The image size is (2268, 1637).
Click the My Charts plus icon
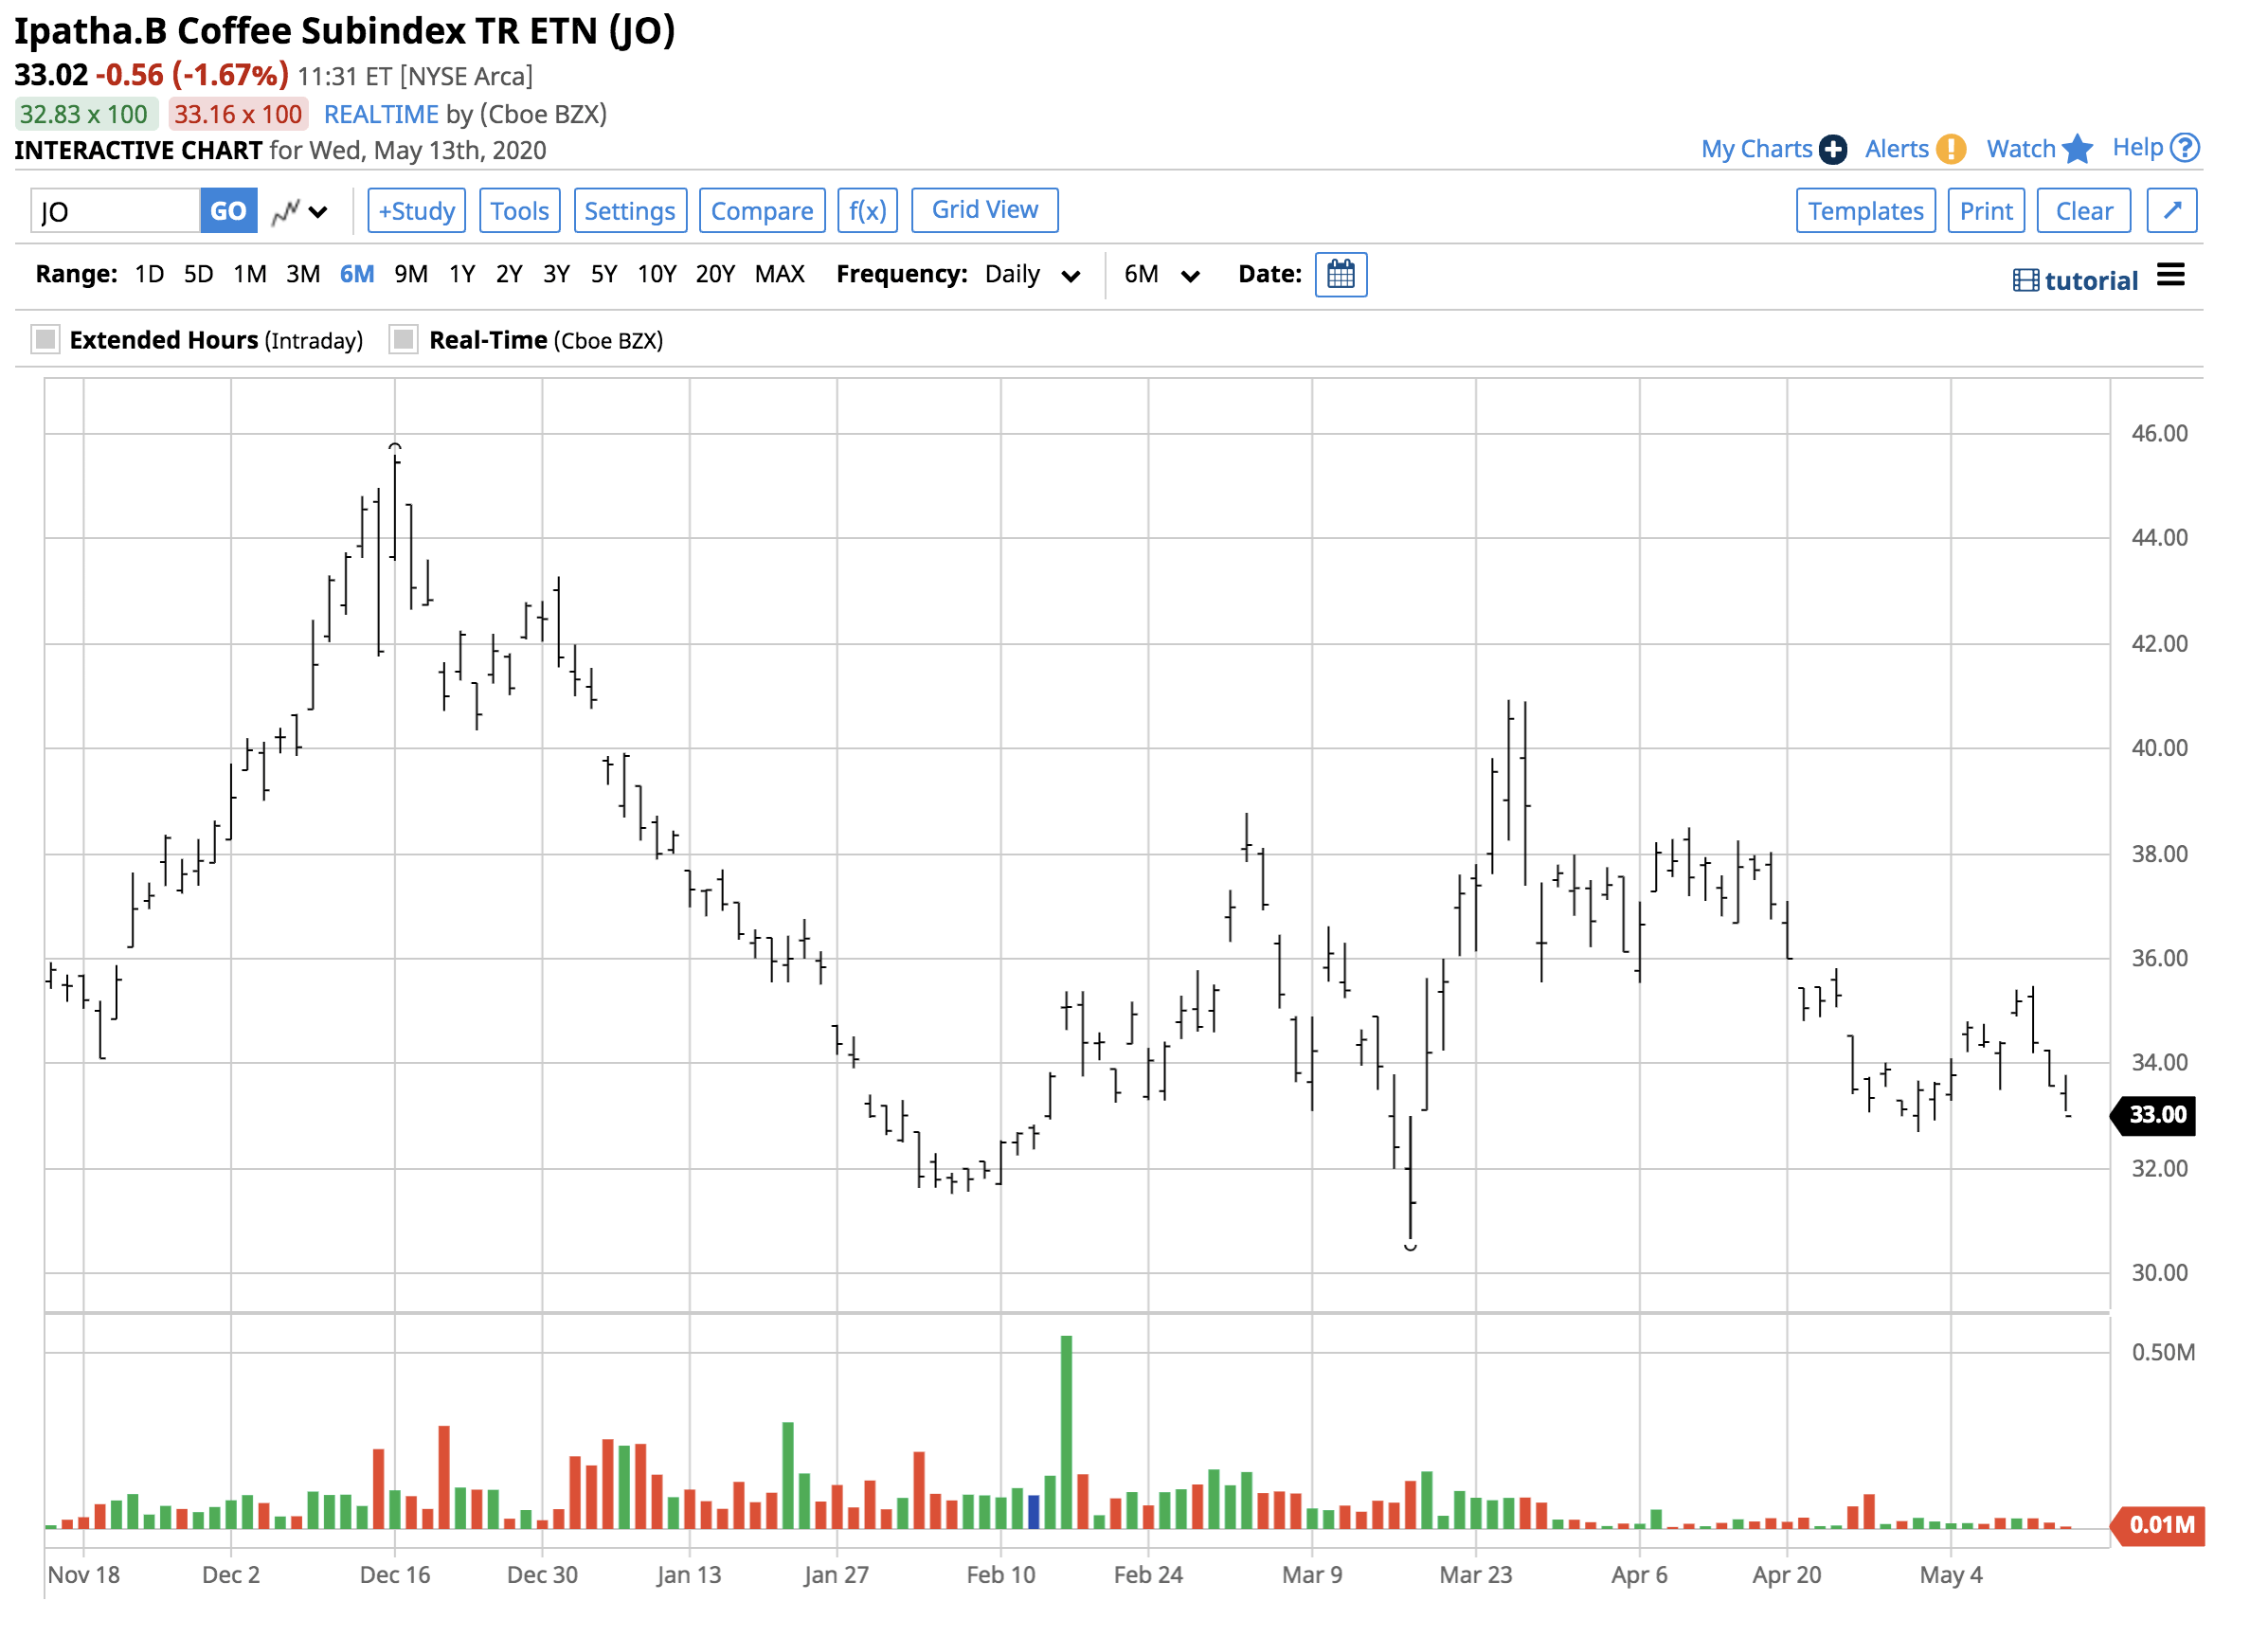point(1832,149)
